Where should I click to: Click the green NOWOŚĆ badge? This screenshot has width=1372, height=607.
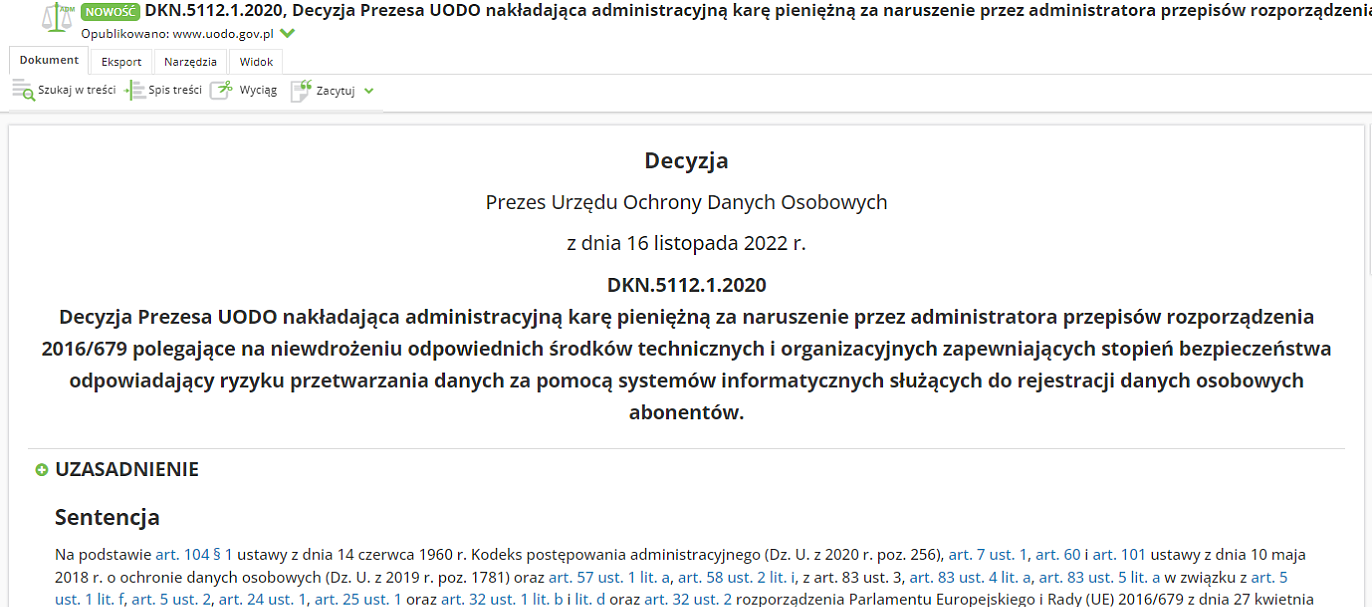pyautogui.click(x=110, y=12)
